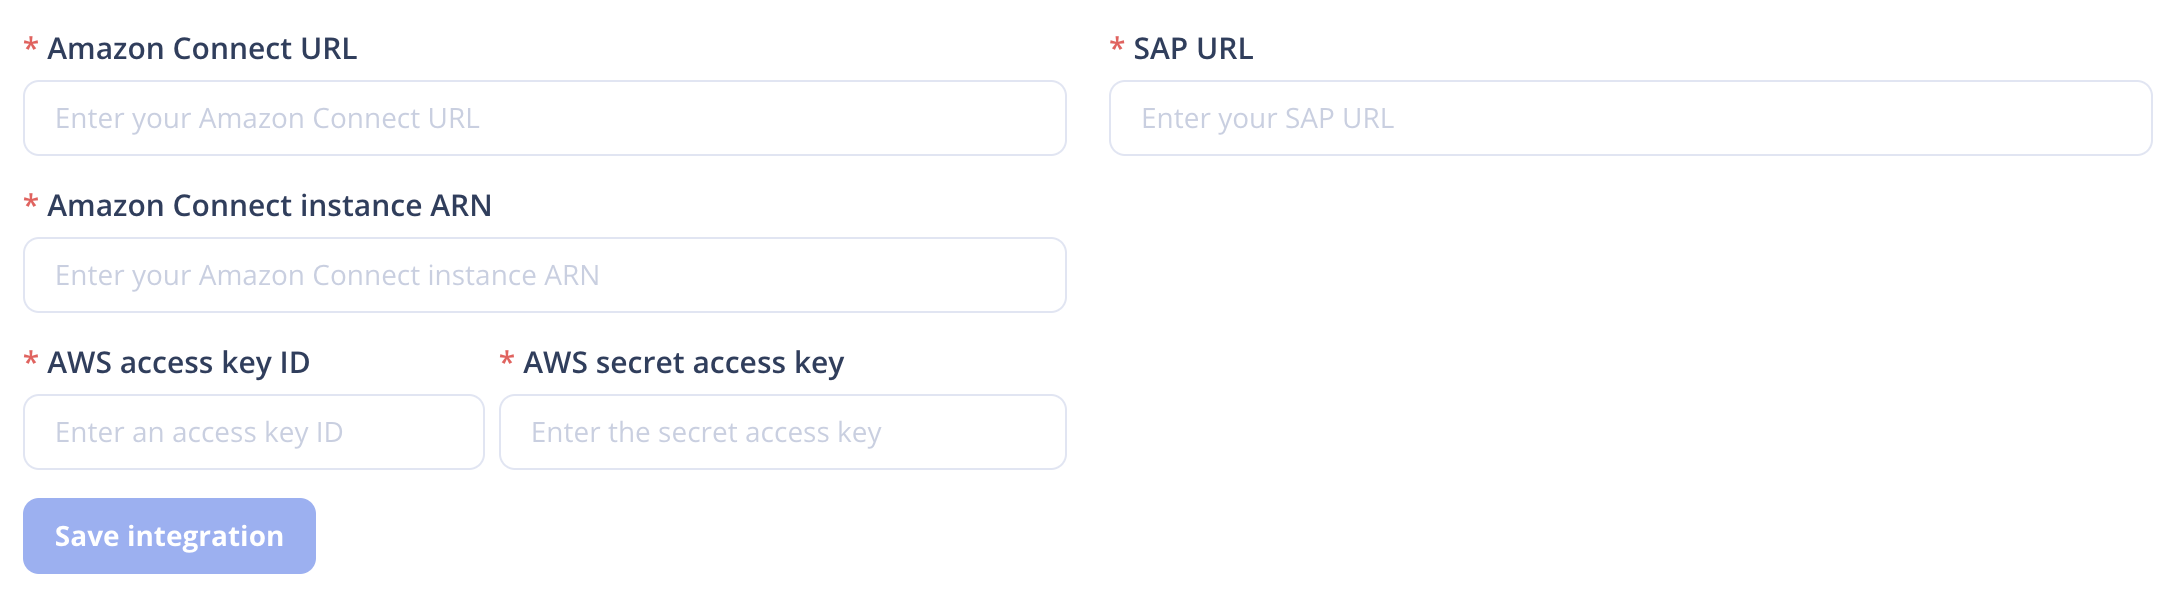Click the AWS secret access key field
This screenshot has height=596, width=2178.
[x=783, y=431]
